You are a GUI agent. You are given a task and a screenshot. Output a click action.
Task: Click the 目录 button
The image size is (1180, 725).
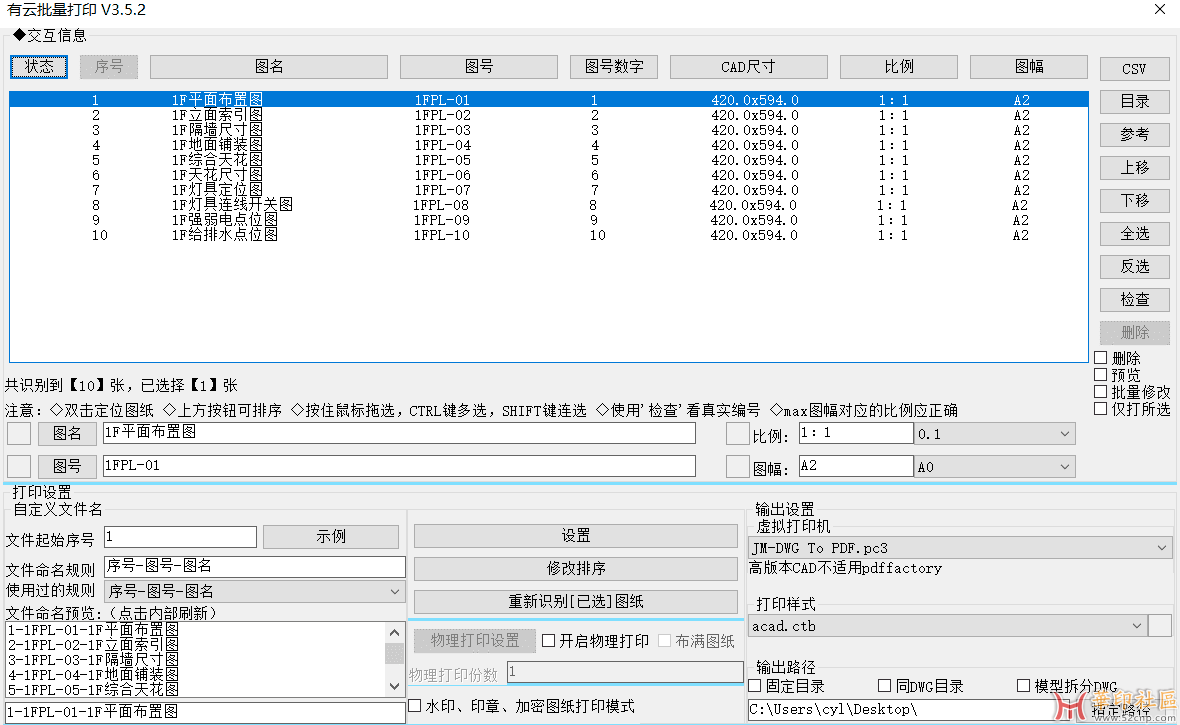1134,102
